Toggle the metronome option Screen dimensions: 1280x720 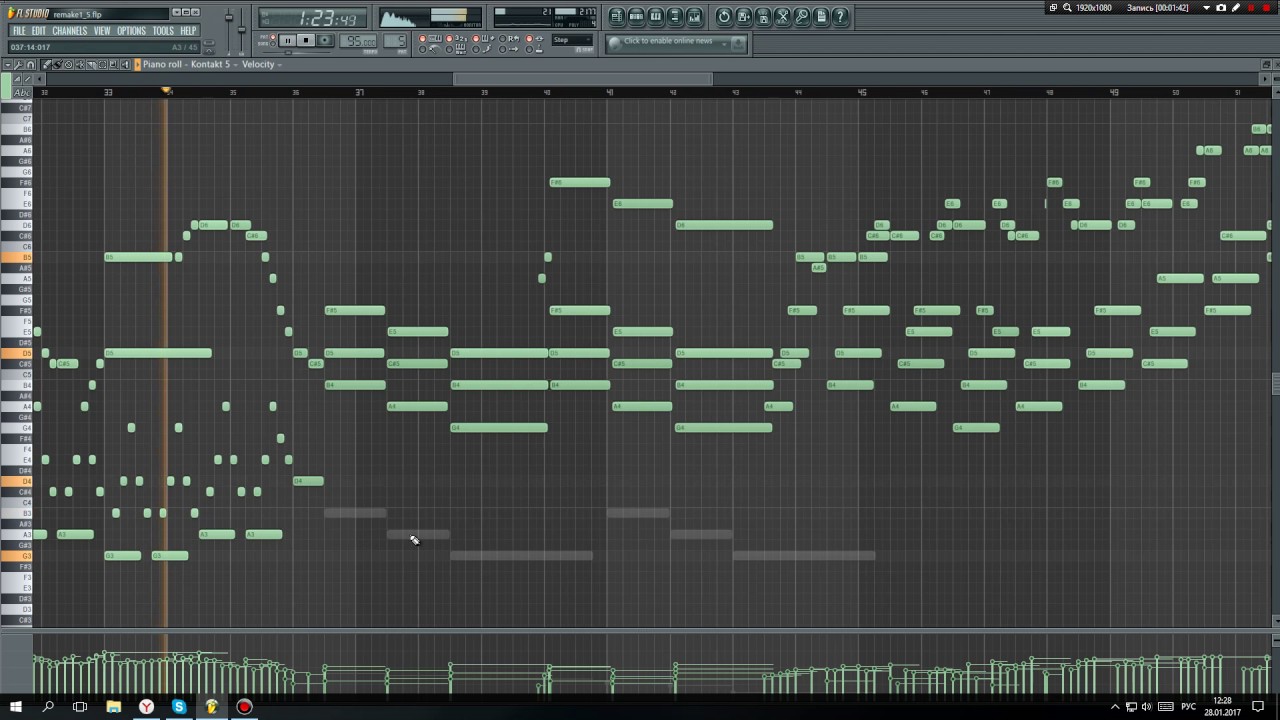point(424,48)
